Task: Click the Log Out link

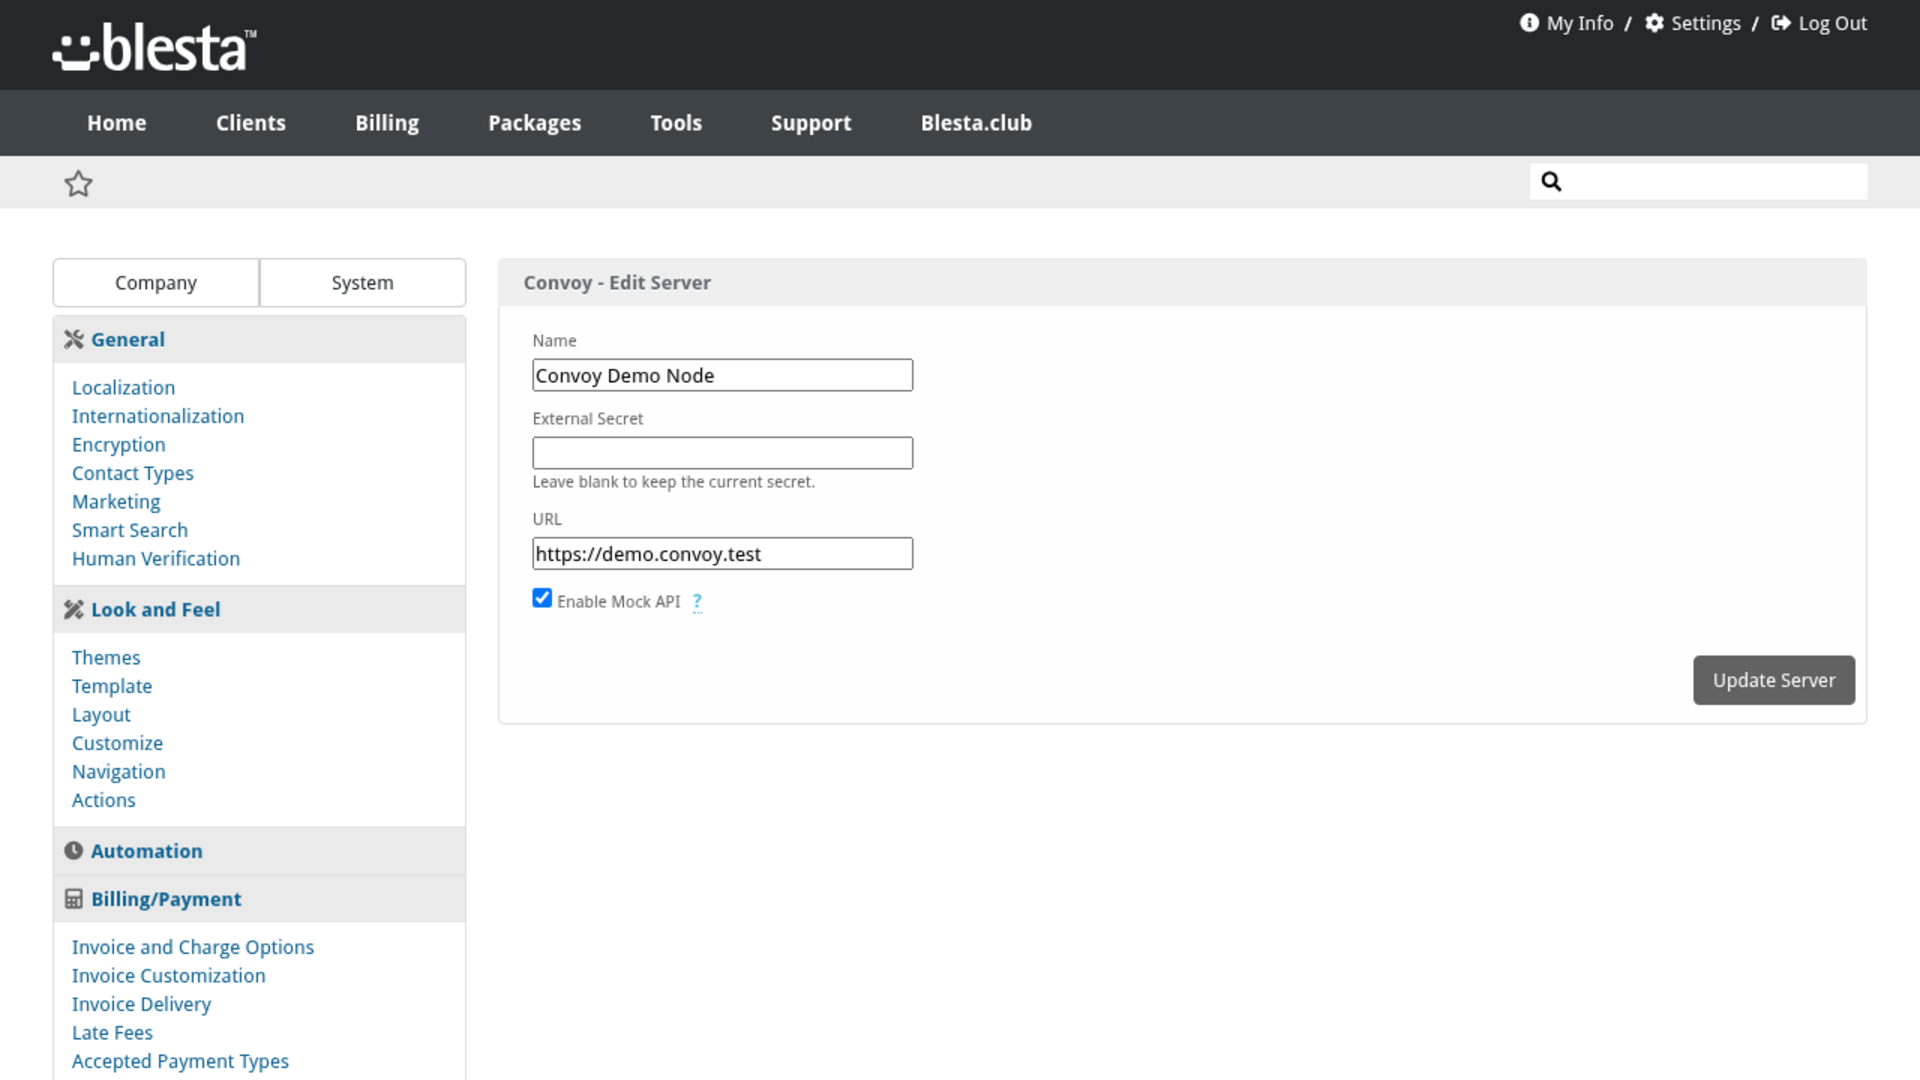Action: 1833,23
